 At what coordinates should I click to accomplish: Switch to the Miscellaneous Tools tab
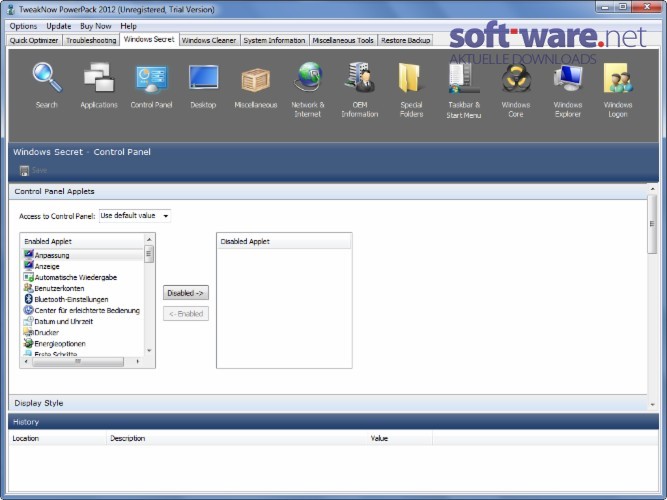(343, 40)
